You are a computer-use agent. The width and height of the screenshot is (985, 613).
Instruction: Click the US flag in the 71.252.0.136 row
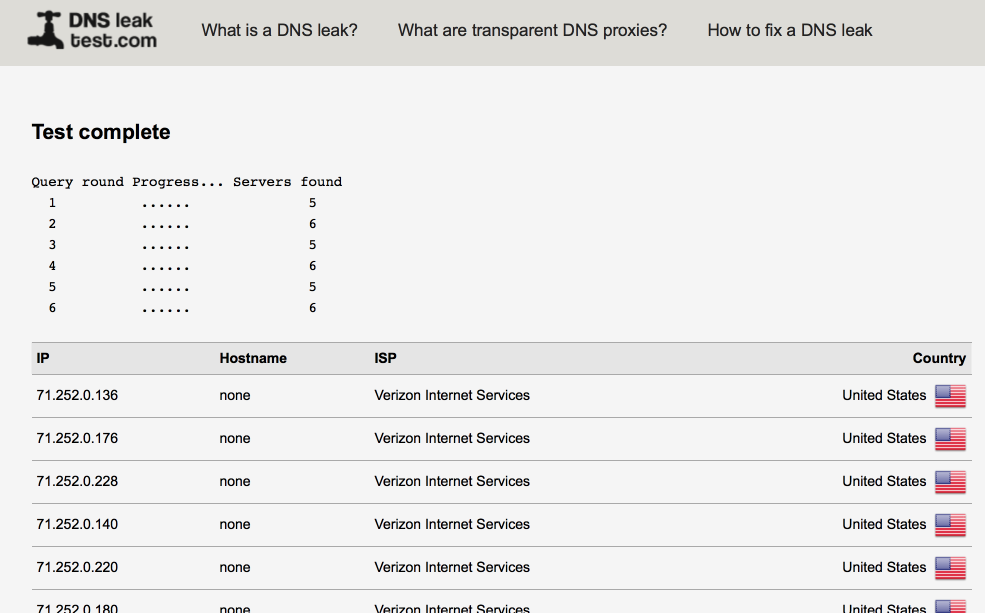[x=950, y=396]
